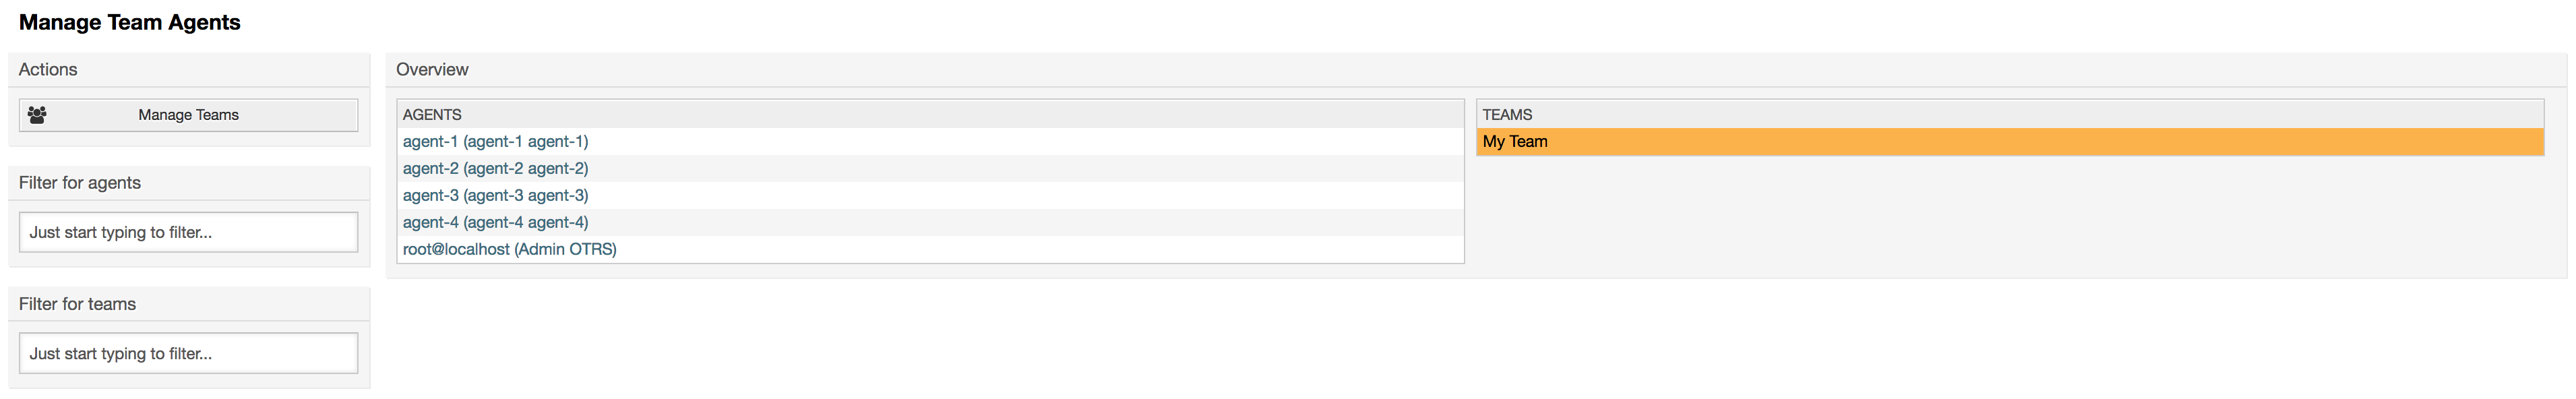Open Manage Teams via its button label
The width and height of the screenshot is (2576, 399).
(x=188, y=115)
